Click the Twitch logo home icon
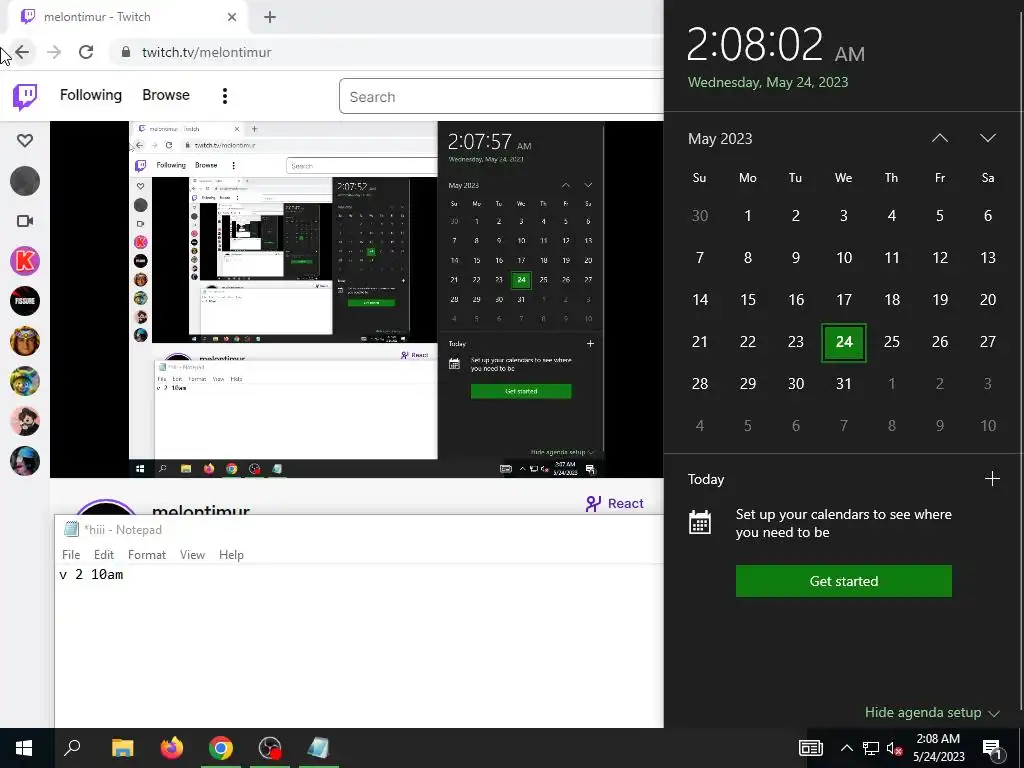The height and width of the screenshot is (768, 1024). pyautogui.click(x=25, y=97)
